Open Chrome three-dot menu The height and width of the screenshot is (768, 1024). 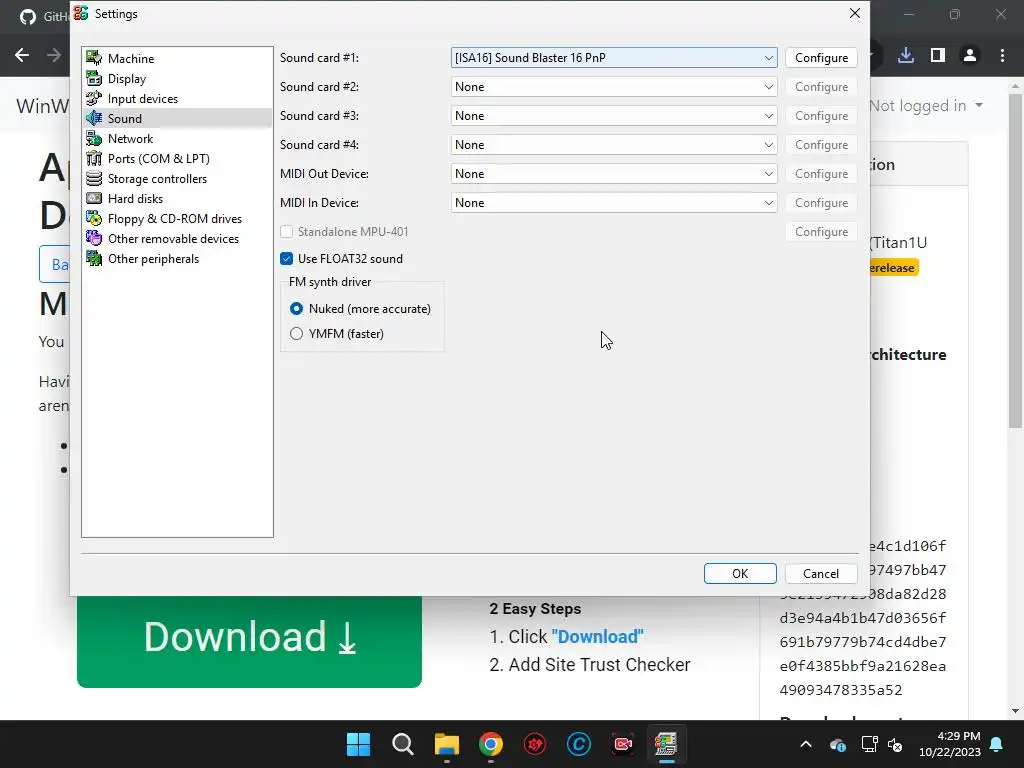coord(1002,56)
